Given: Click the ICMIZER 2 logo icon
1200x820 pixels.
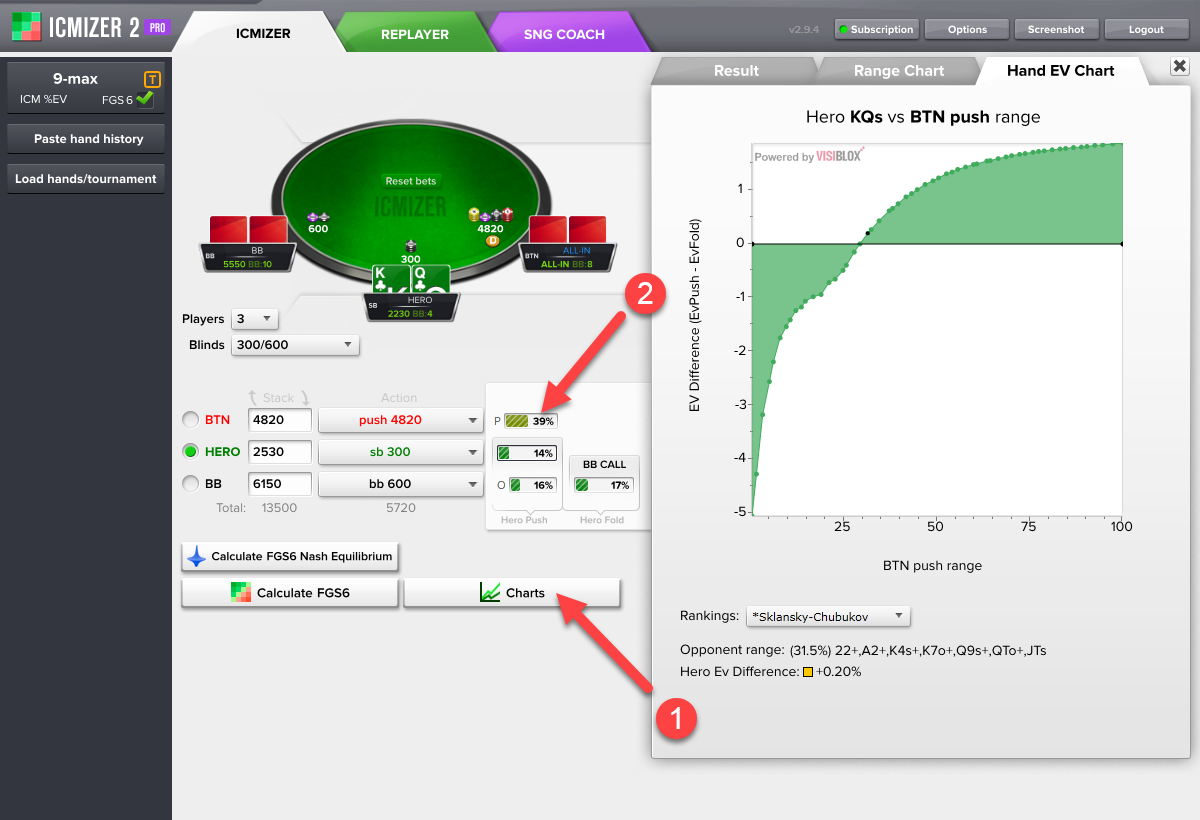Looking at the screenshot, I should point(26,27).
